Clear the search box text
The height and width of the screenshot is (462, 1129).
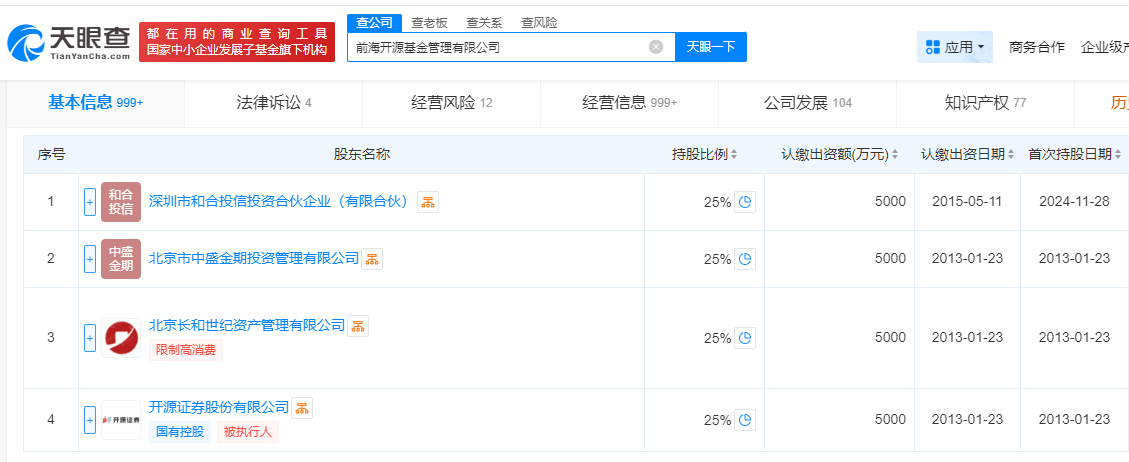coord(655,47)
